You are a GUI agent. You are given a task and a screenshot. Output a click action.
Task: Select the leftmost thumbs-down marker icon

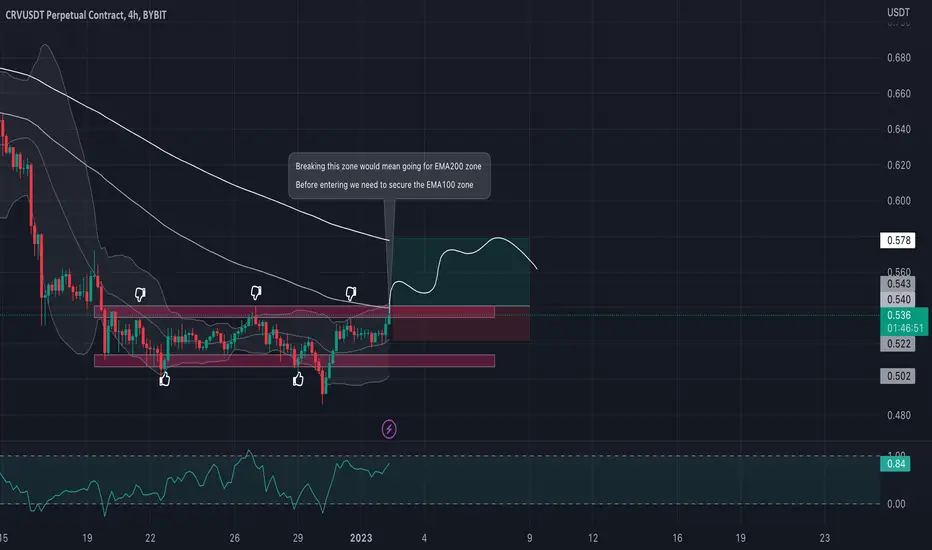coord(140,294)
